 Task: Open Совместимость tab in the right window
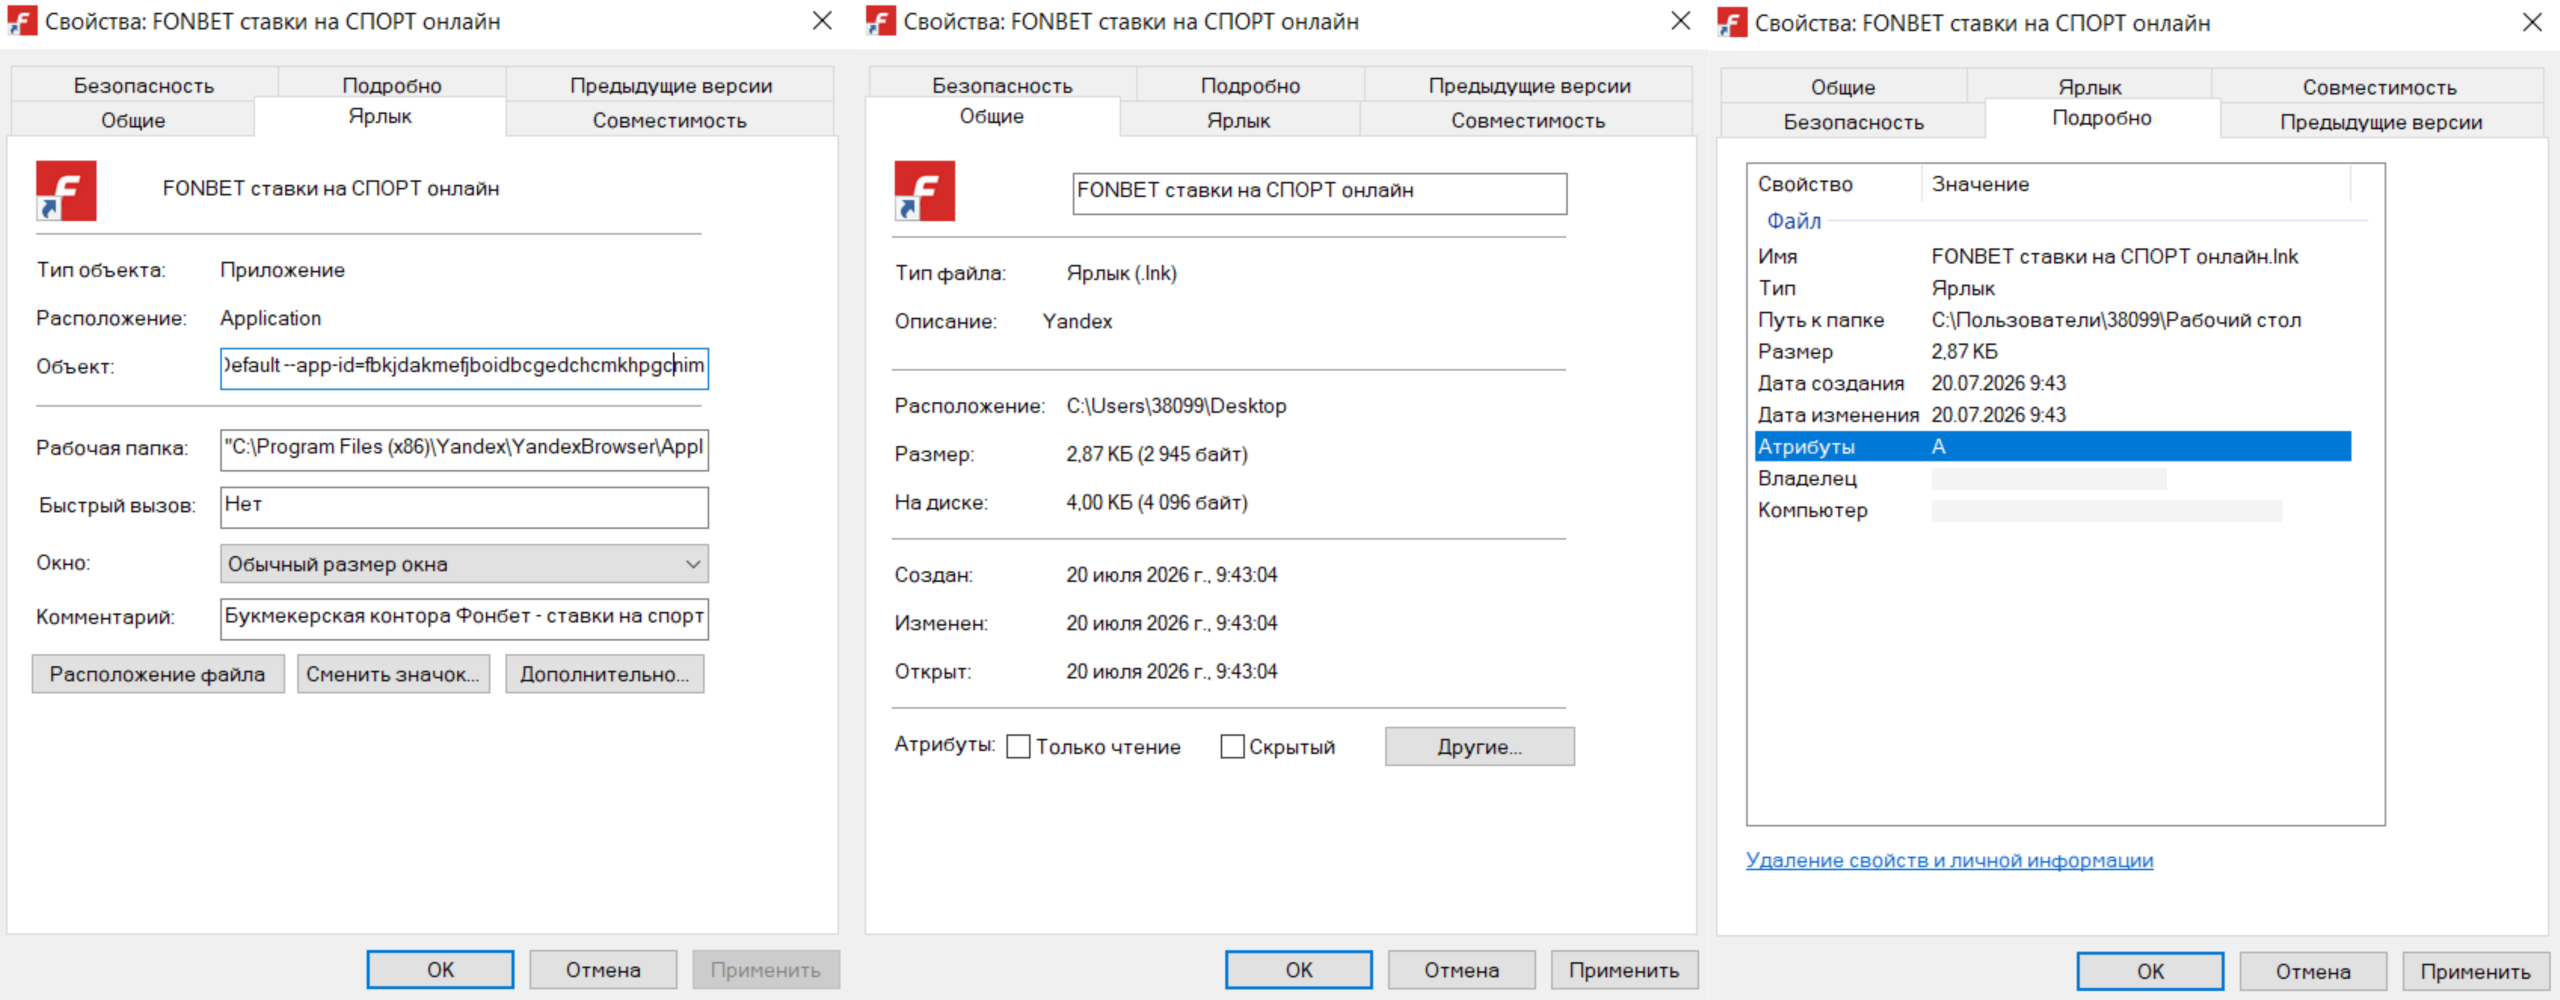click(x=2379, y=87)
